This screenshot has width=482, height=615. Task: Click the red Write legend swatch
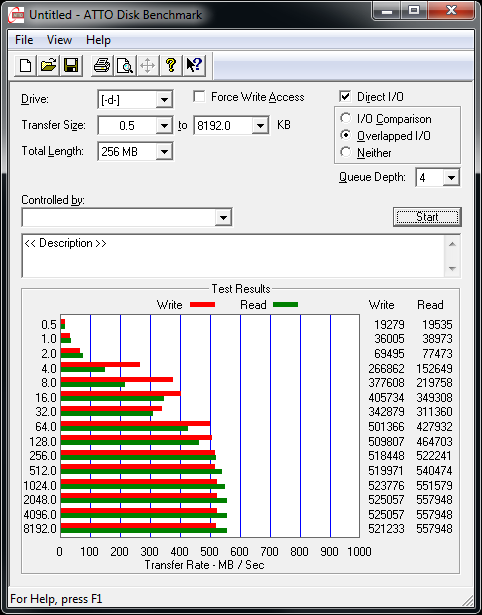pyautogui.click(x=202, y=304)
